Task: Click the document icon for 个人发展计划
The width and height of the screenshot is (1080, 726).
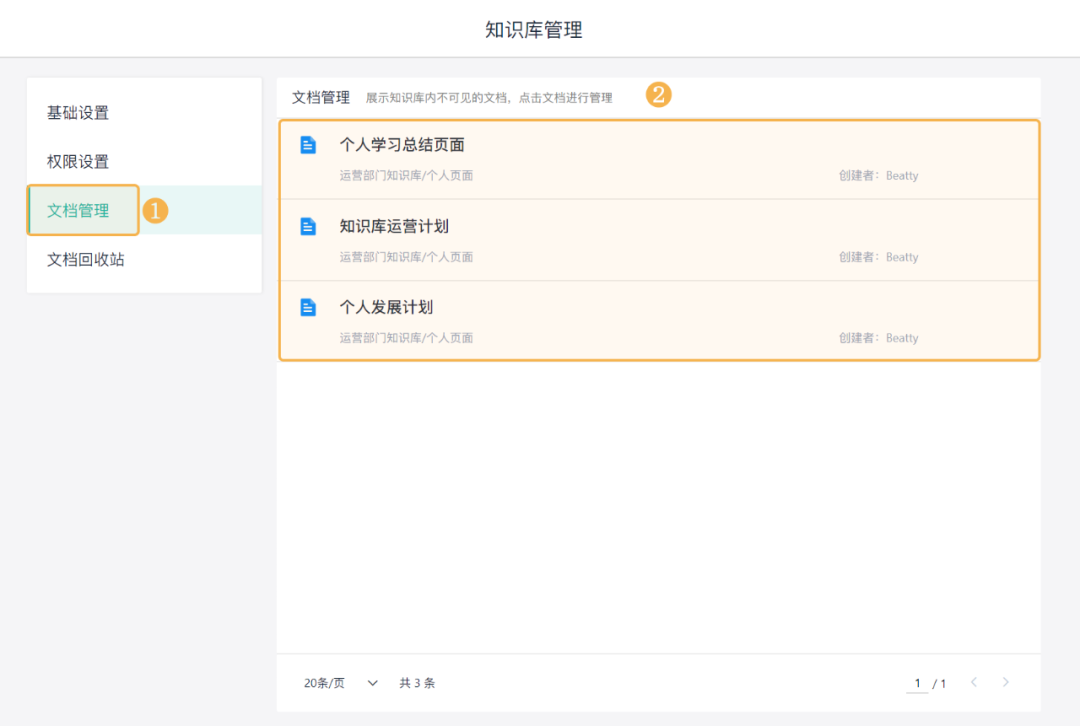Action: click(307, 307)
